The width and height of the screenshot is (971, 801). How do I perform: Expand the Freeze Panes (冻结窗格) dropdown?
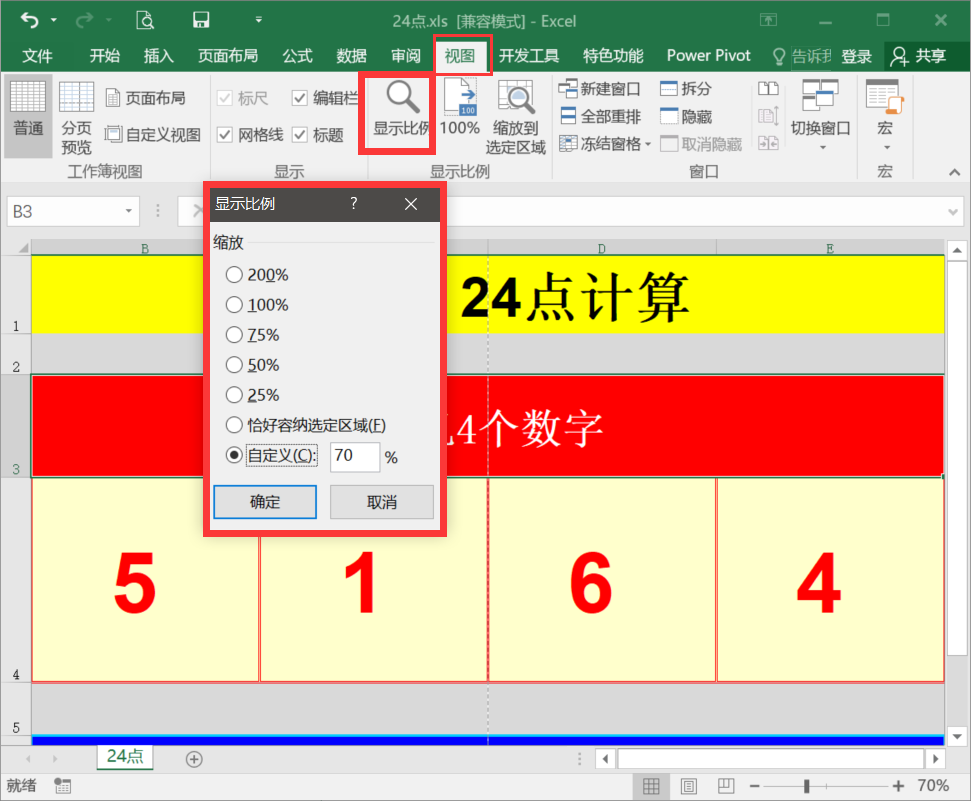click(x=648, y=144)
